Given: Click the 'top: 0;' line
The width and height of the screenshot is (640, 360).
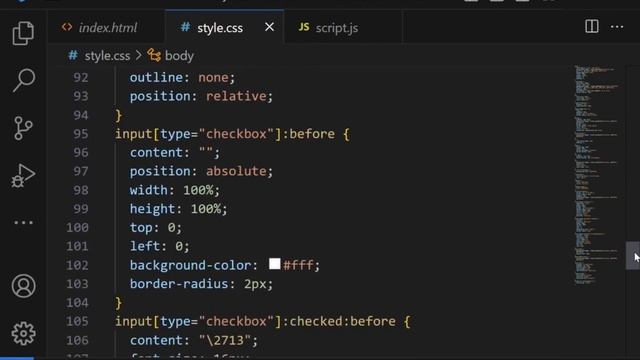Looking at the screenshot, I should pyautogui.click(x=156, y=228).
